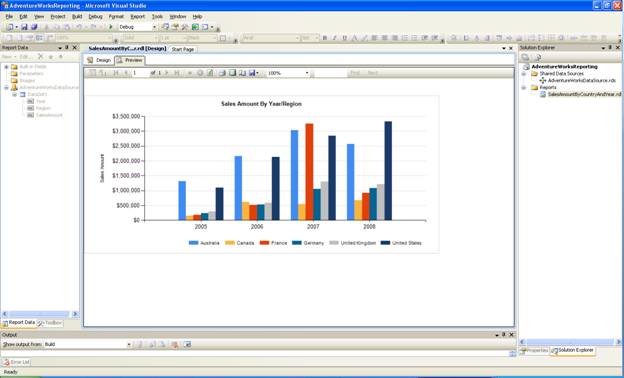This screenshot has width=624, height=378.
Task: Click the Properties Window icon in main toolbar
Action: pyautogui.click(x=176, y=27)
